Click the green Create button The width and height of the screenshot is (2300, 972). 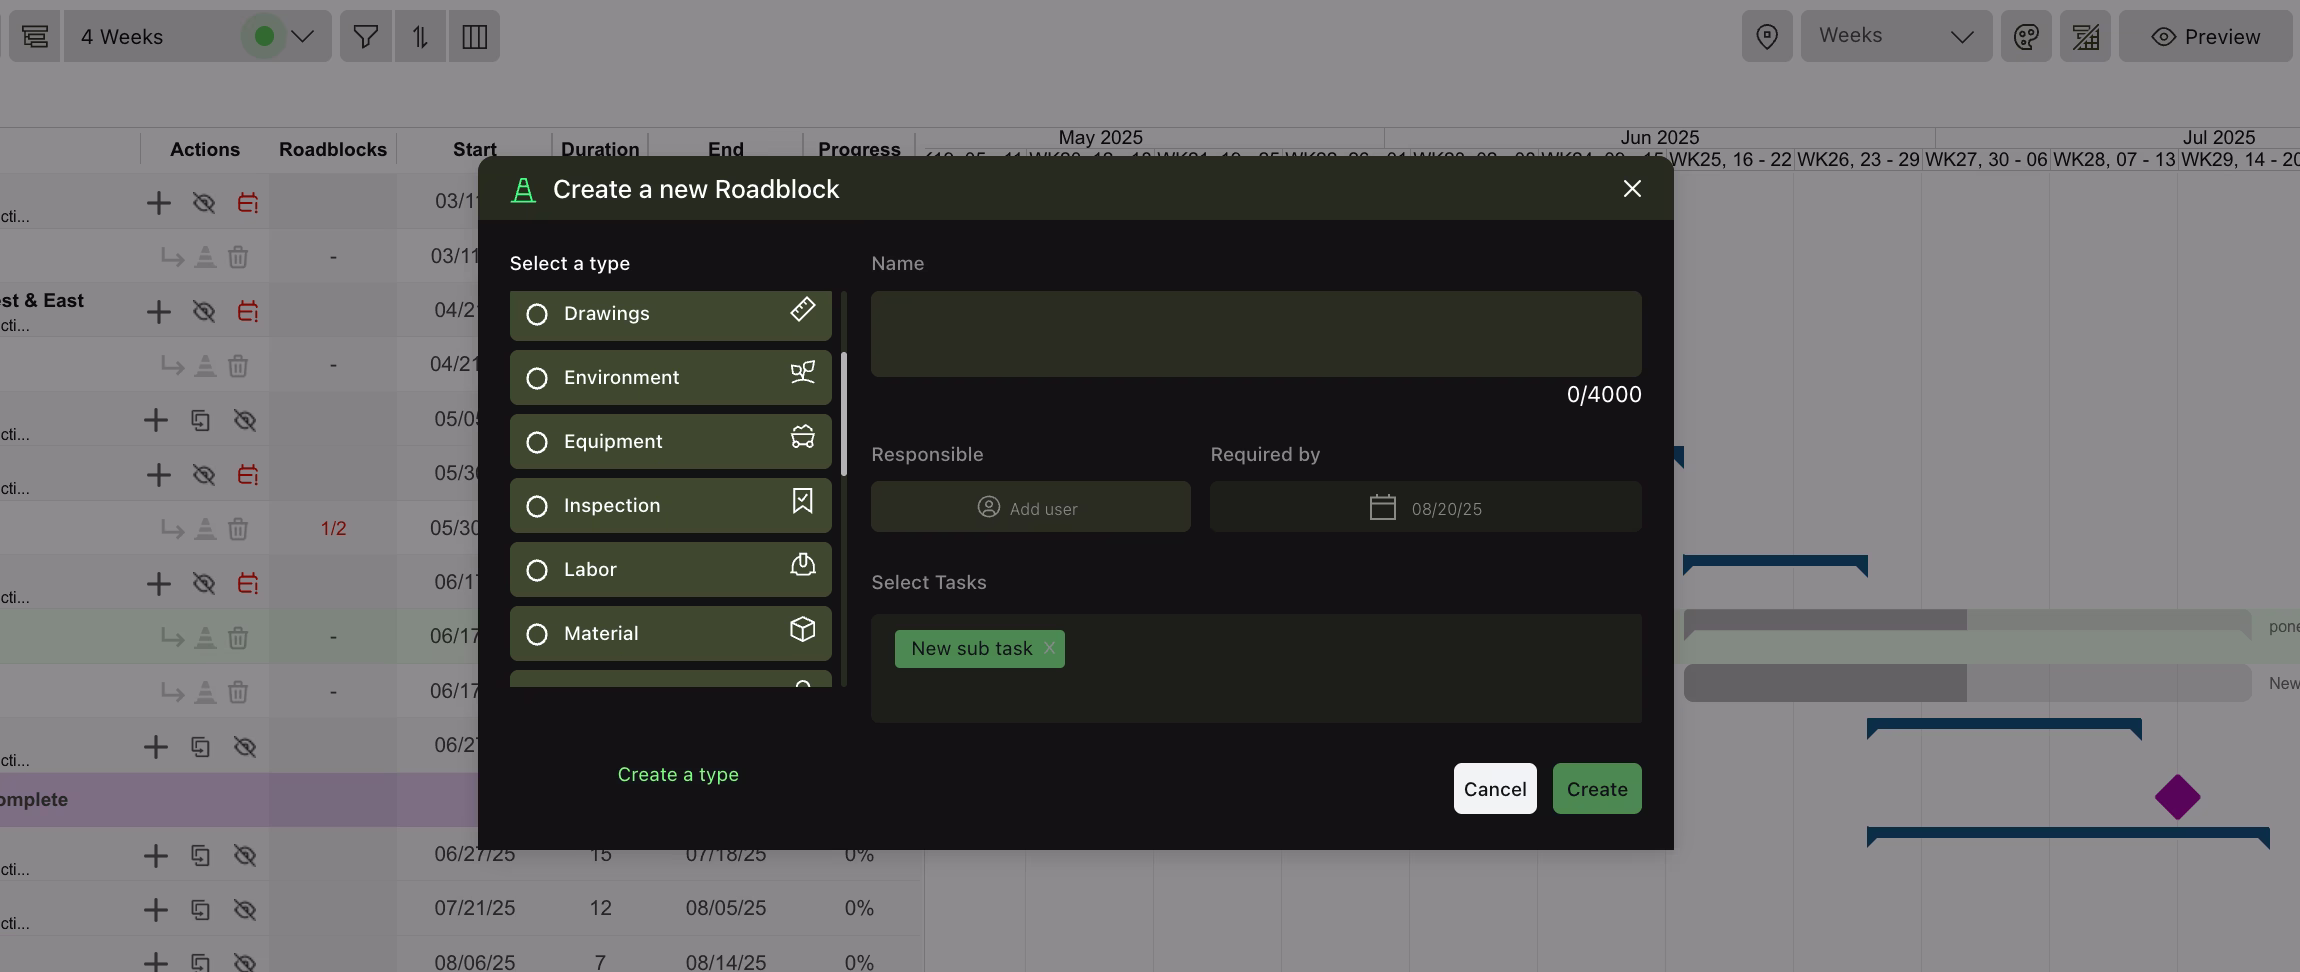point(1597,789)
